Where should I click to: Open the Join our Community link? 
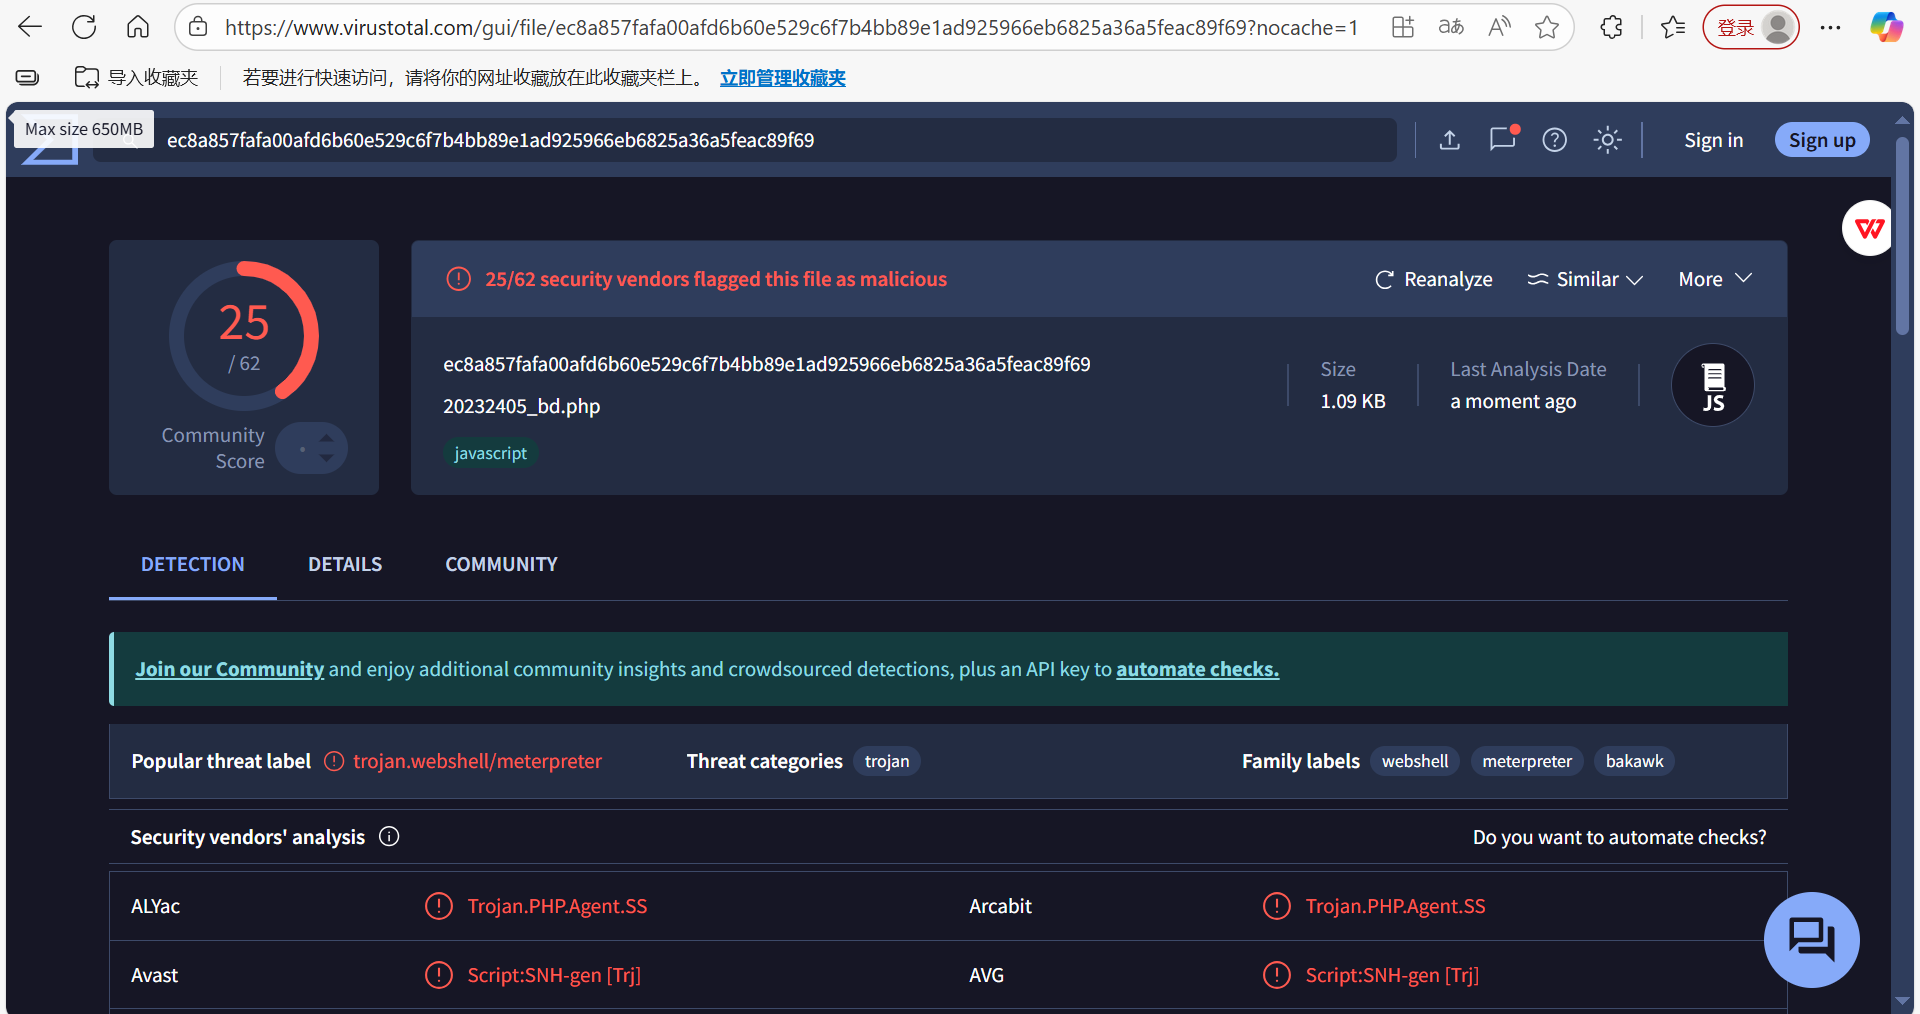(230, 669)
